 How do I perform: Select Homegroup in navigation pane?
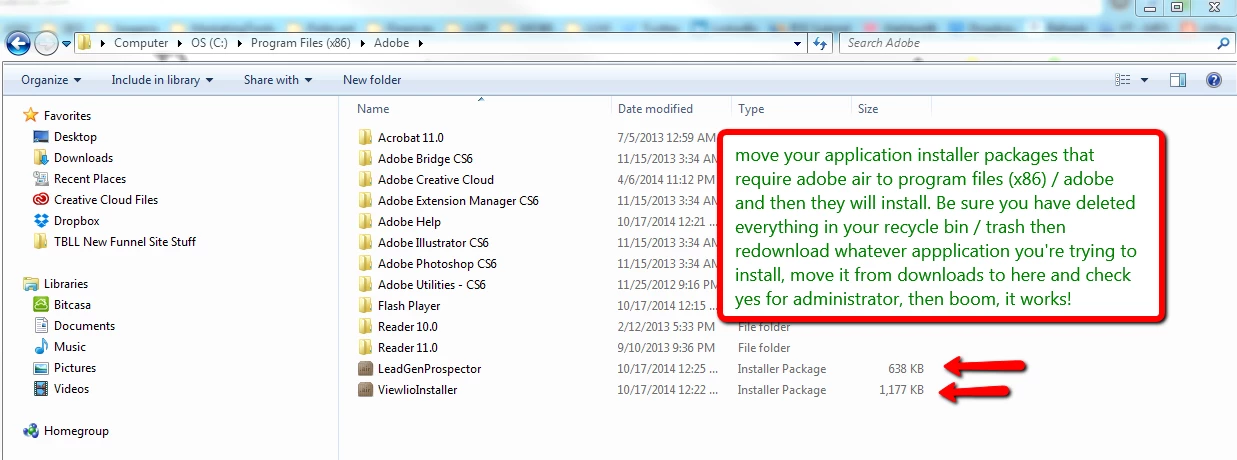click(76, 431)
